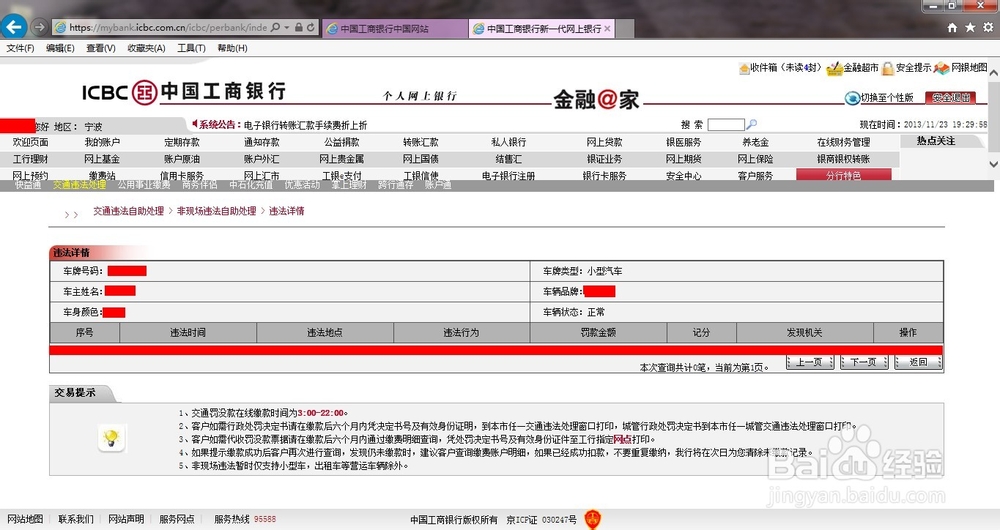The height and width of the screenshot is (530, 1000).
Task: Click the search magnifier beside 搜索 box
Action: (751, 124)
